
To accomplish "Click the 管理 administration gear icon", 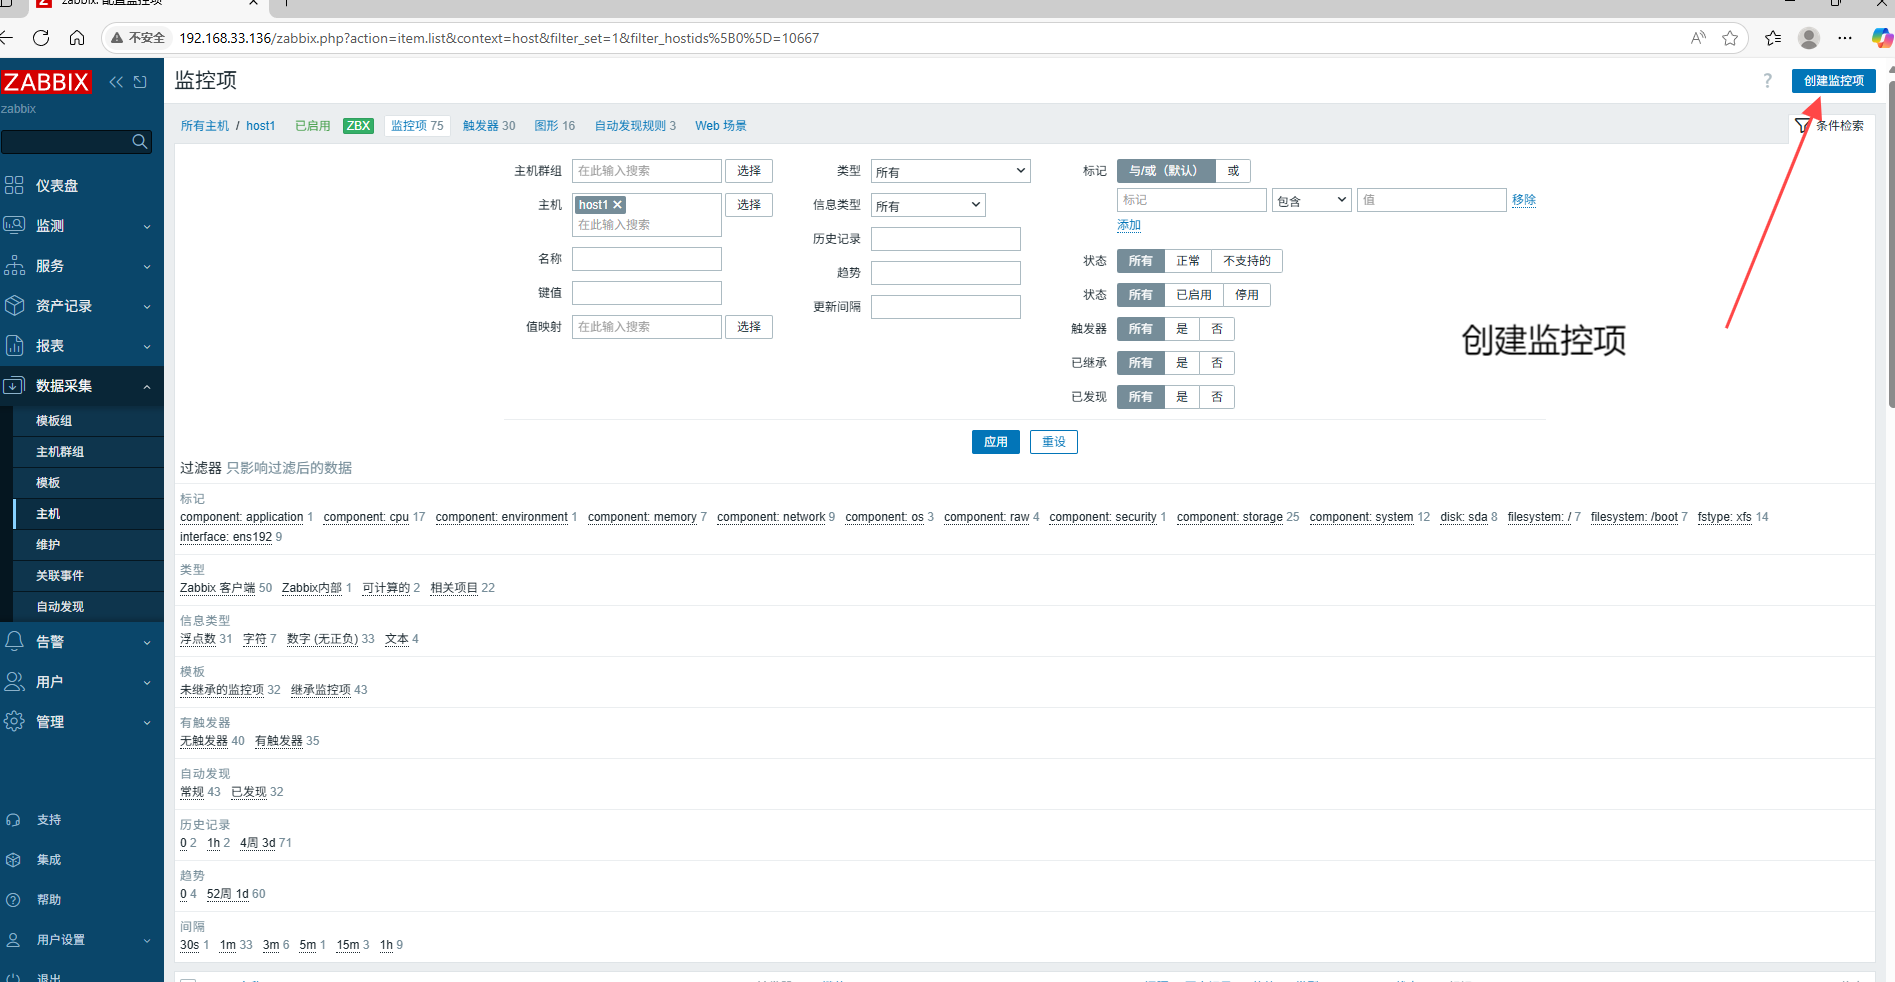I will pos(14,721).
